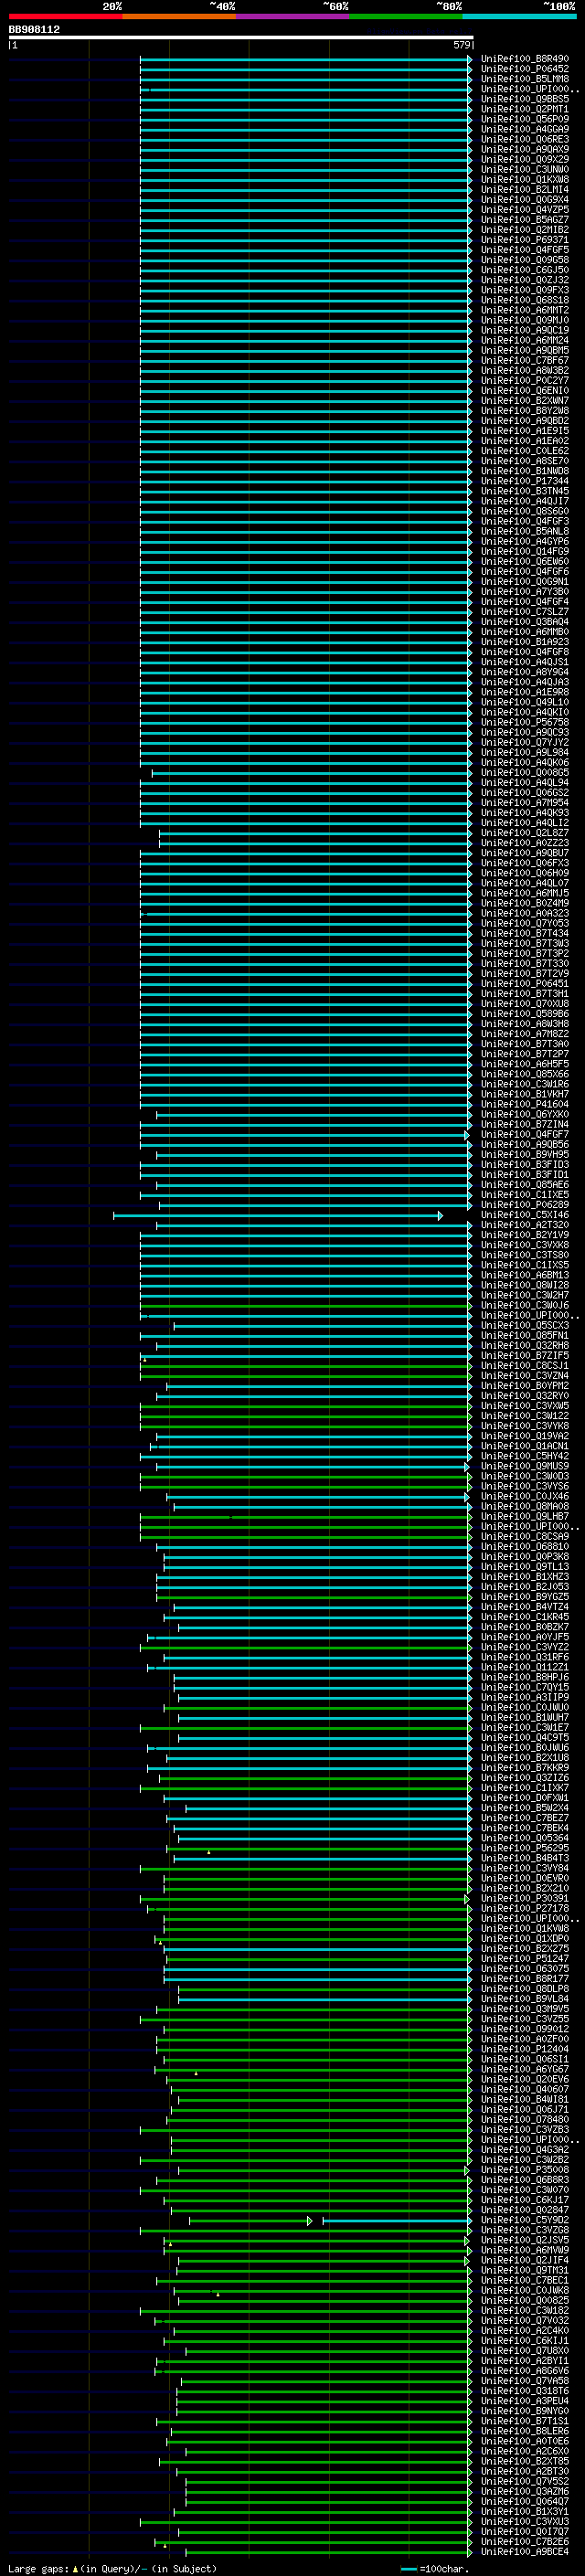Click the query end position label 579
Screen dimensions: 585x2576
(461, 45)
